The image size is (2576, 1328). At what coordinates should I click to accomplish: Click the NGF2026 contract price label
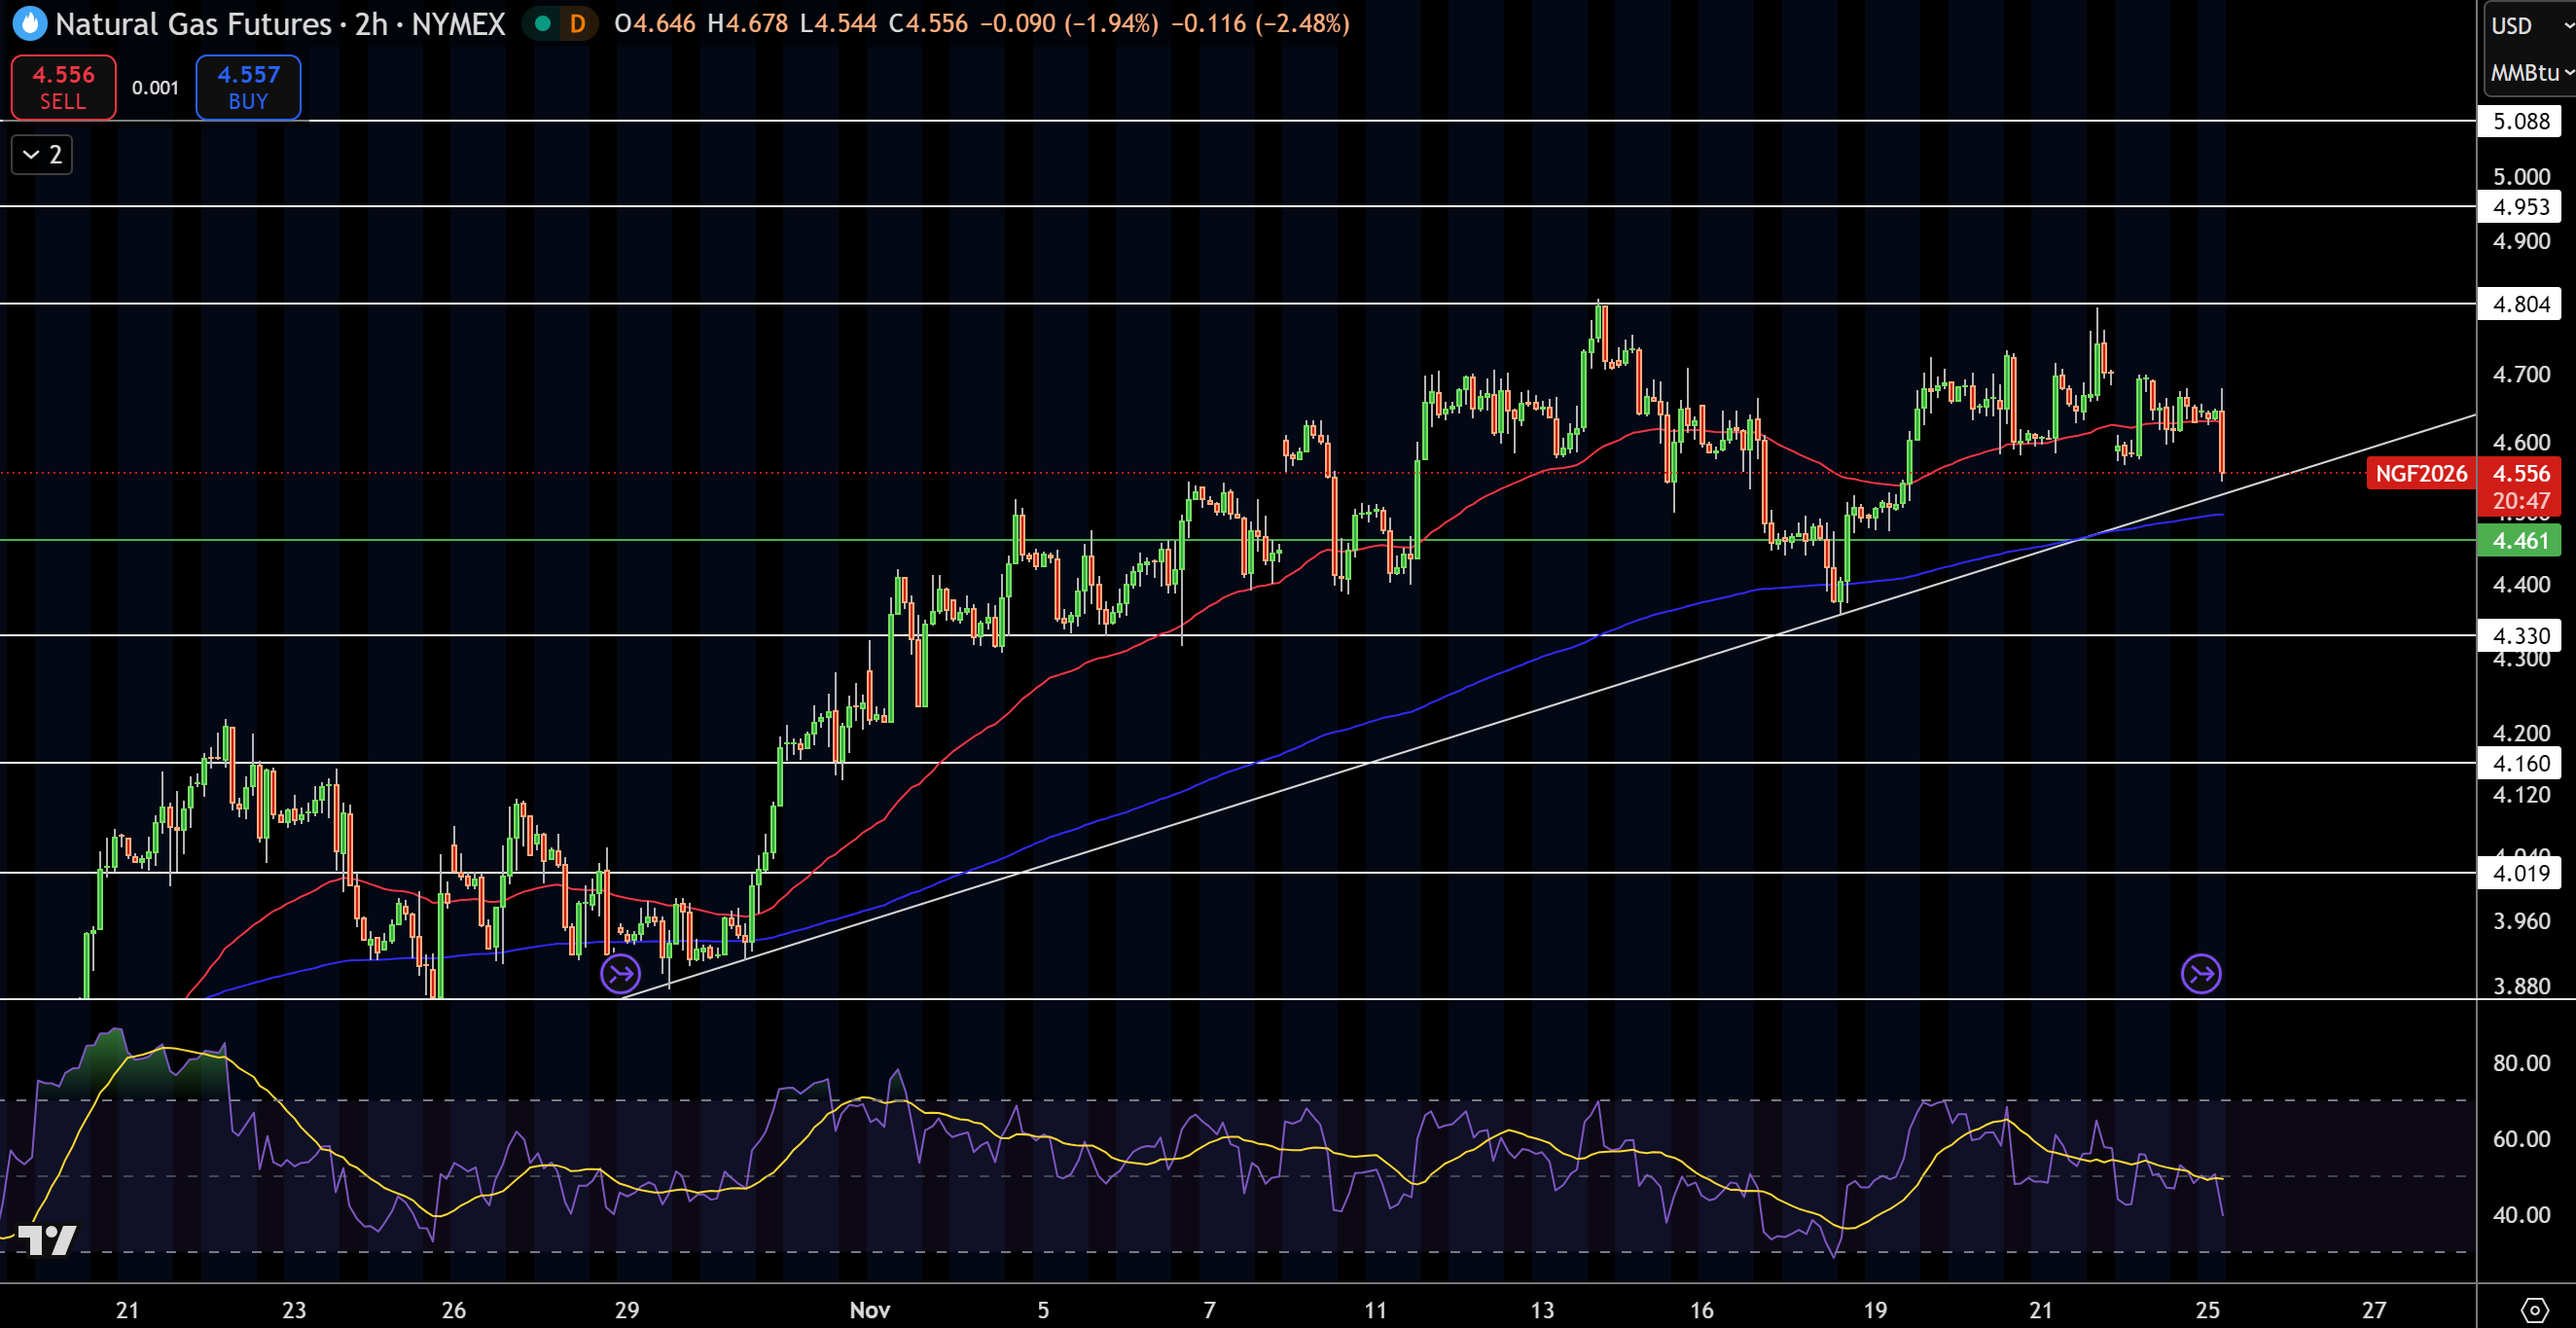click(x=2421, y=473)
